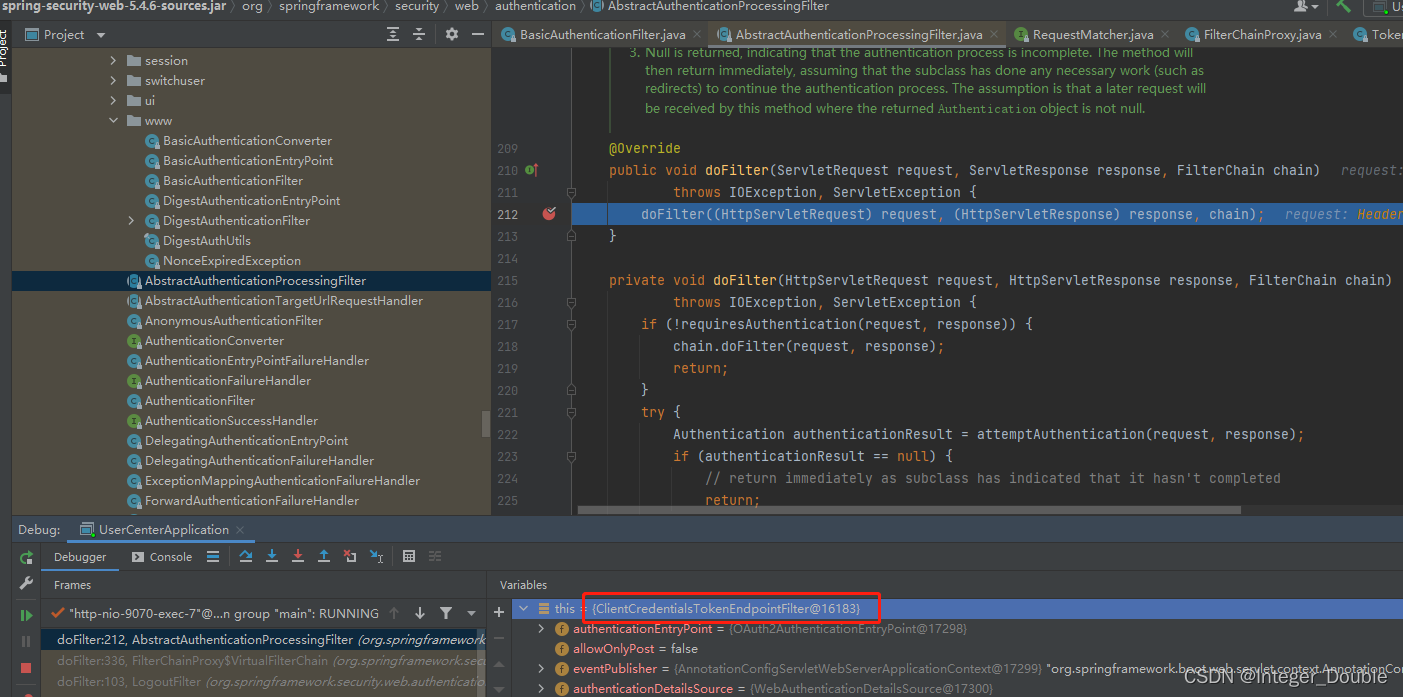The width and height of the screenshot is (1403, 697).
Task: Open Project panel settings gear
Action: tap(452, 34)
